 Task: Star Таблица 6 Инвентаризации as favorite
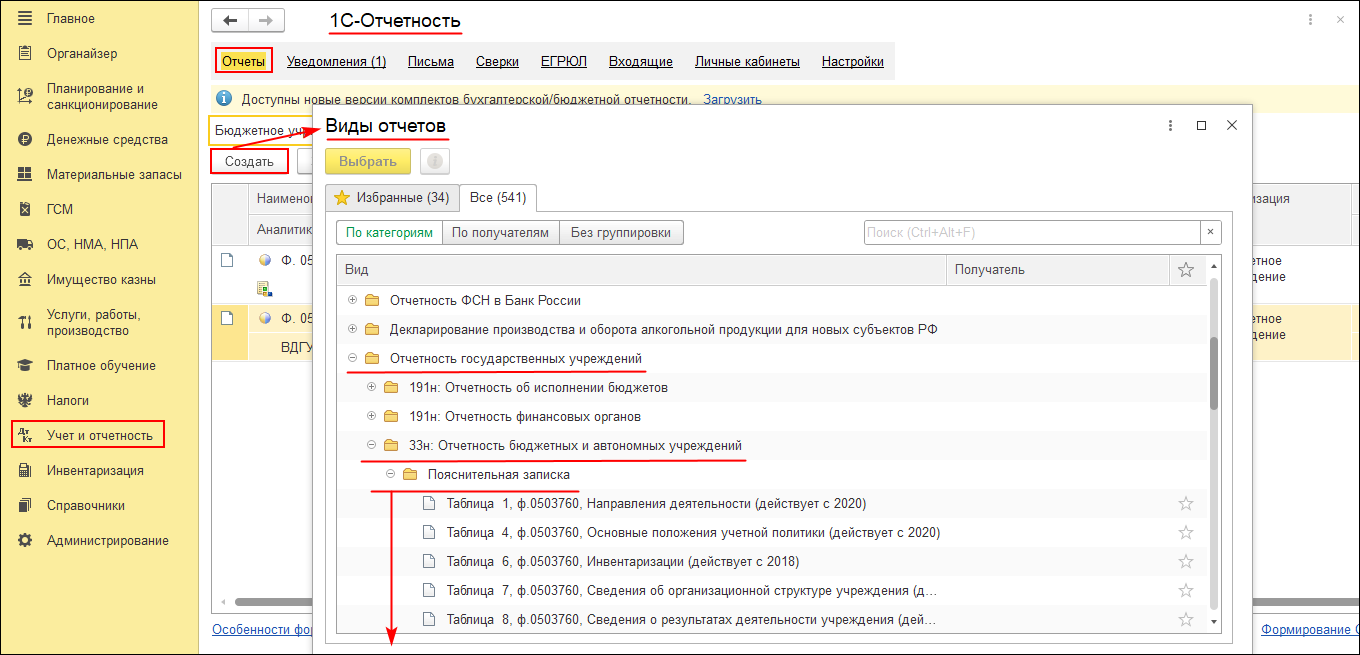click(x=1186, y=562)
